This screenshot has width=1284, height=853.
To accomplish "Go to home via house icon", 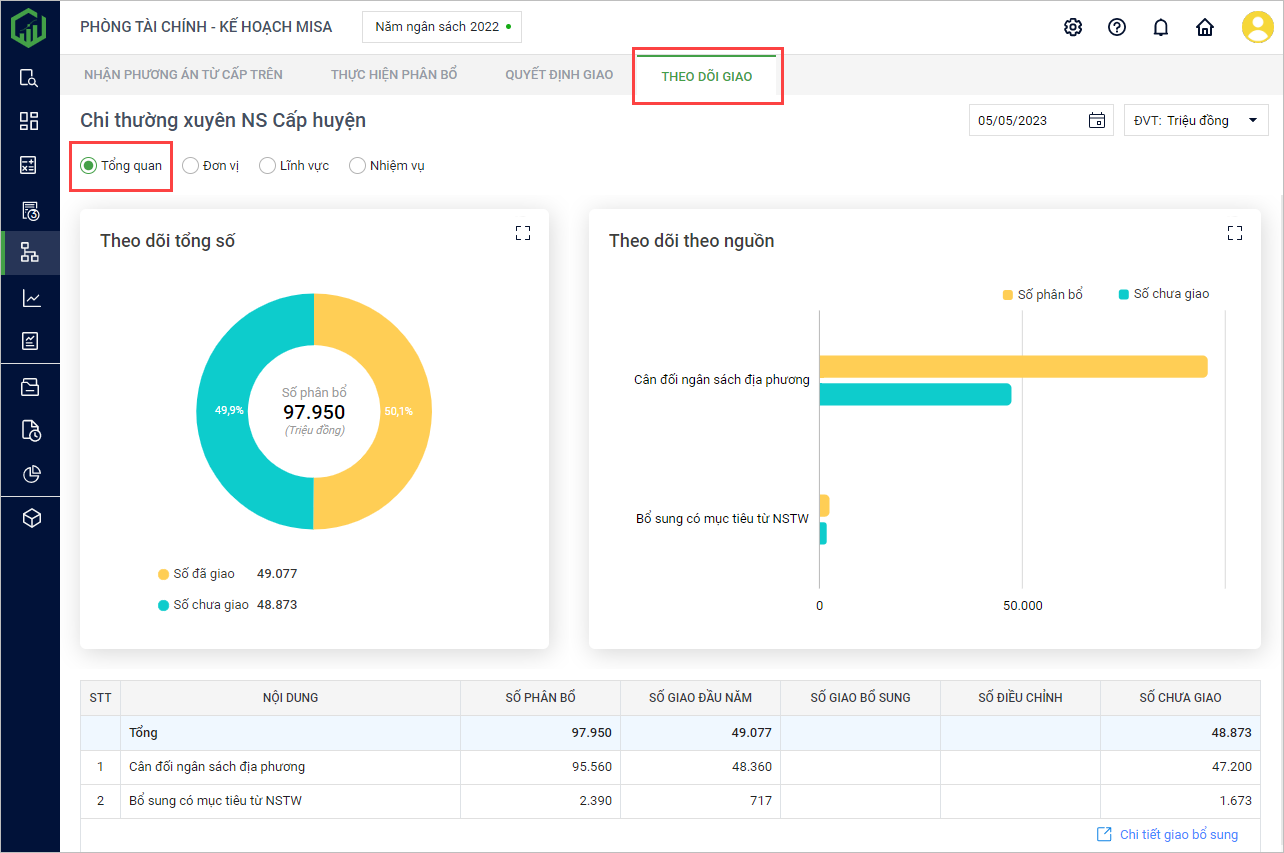I will click(x=1205, y=27).
